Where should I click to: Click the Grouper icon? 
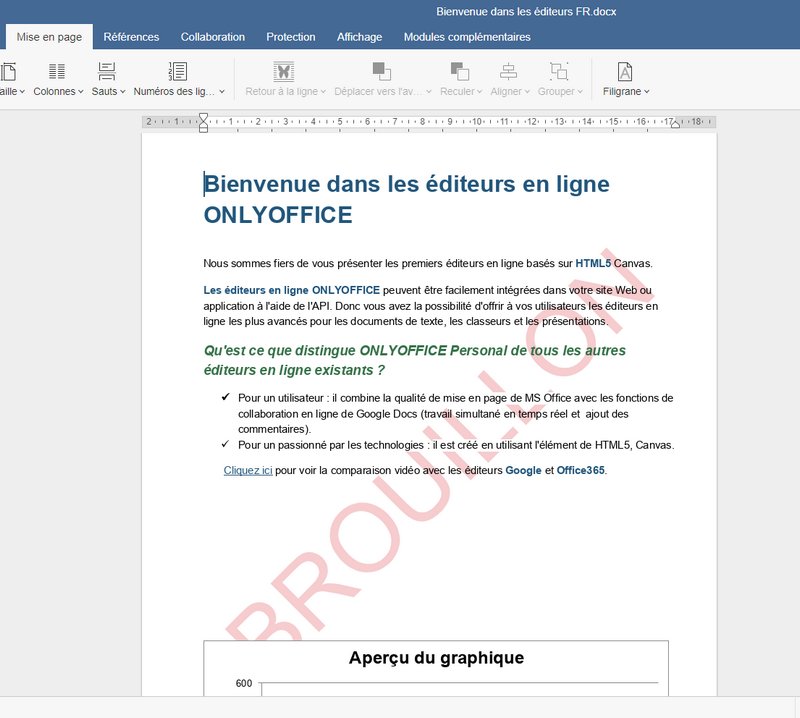coord(559,71)
